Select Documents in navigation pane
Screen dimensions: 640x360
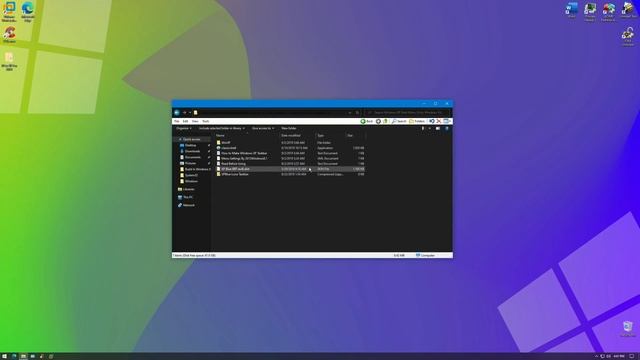[x=193, y=157]
